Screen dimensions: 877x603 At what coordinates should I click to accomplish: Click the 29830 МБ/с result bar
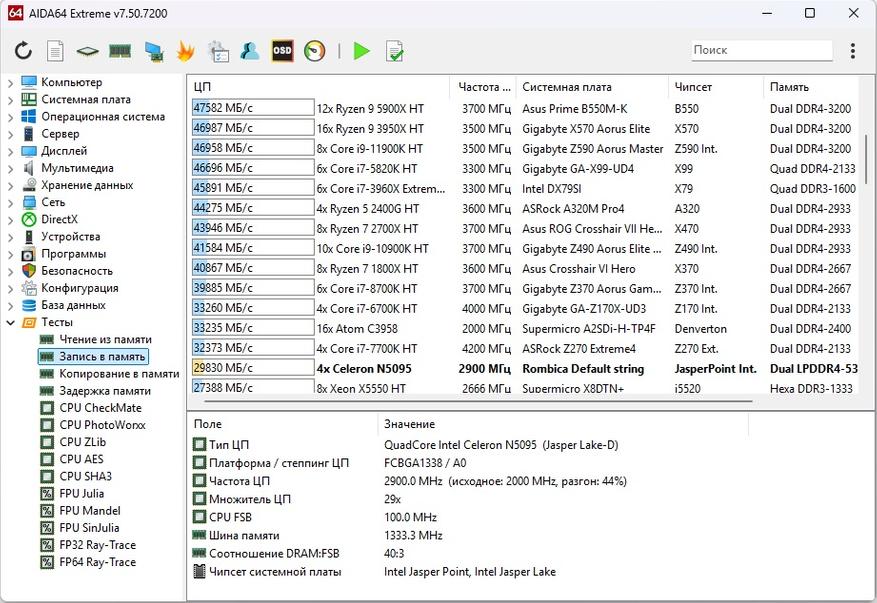[253, 368]
